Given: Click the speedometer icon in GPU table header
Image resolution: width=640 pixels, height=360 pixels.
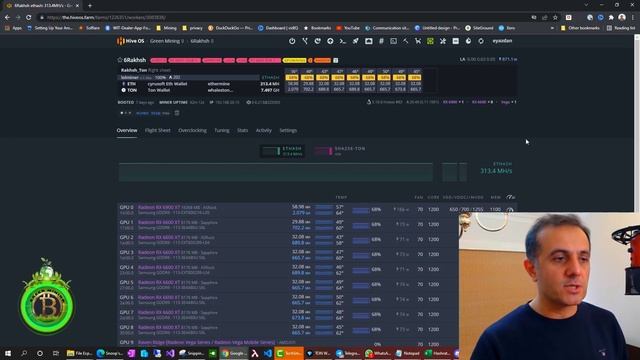Looking at the screenshot, I should coord(510,197).
